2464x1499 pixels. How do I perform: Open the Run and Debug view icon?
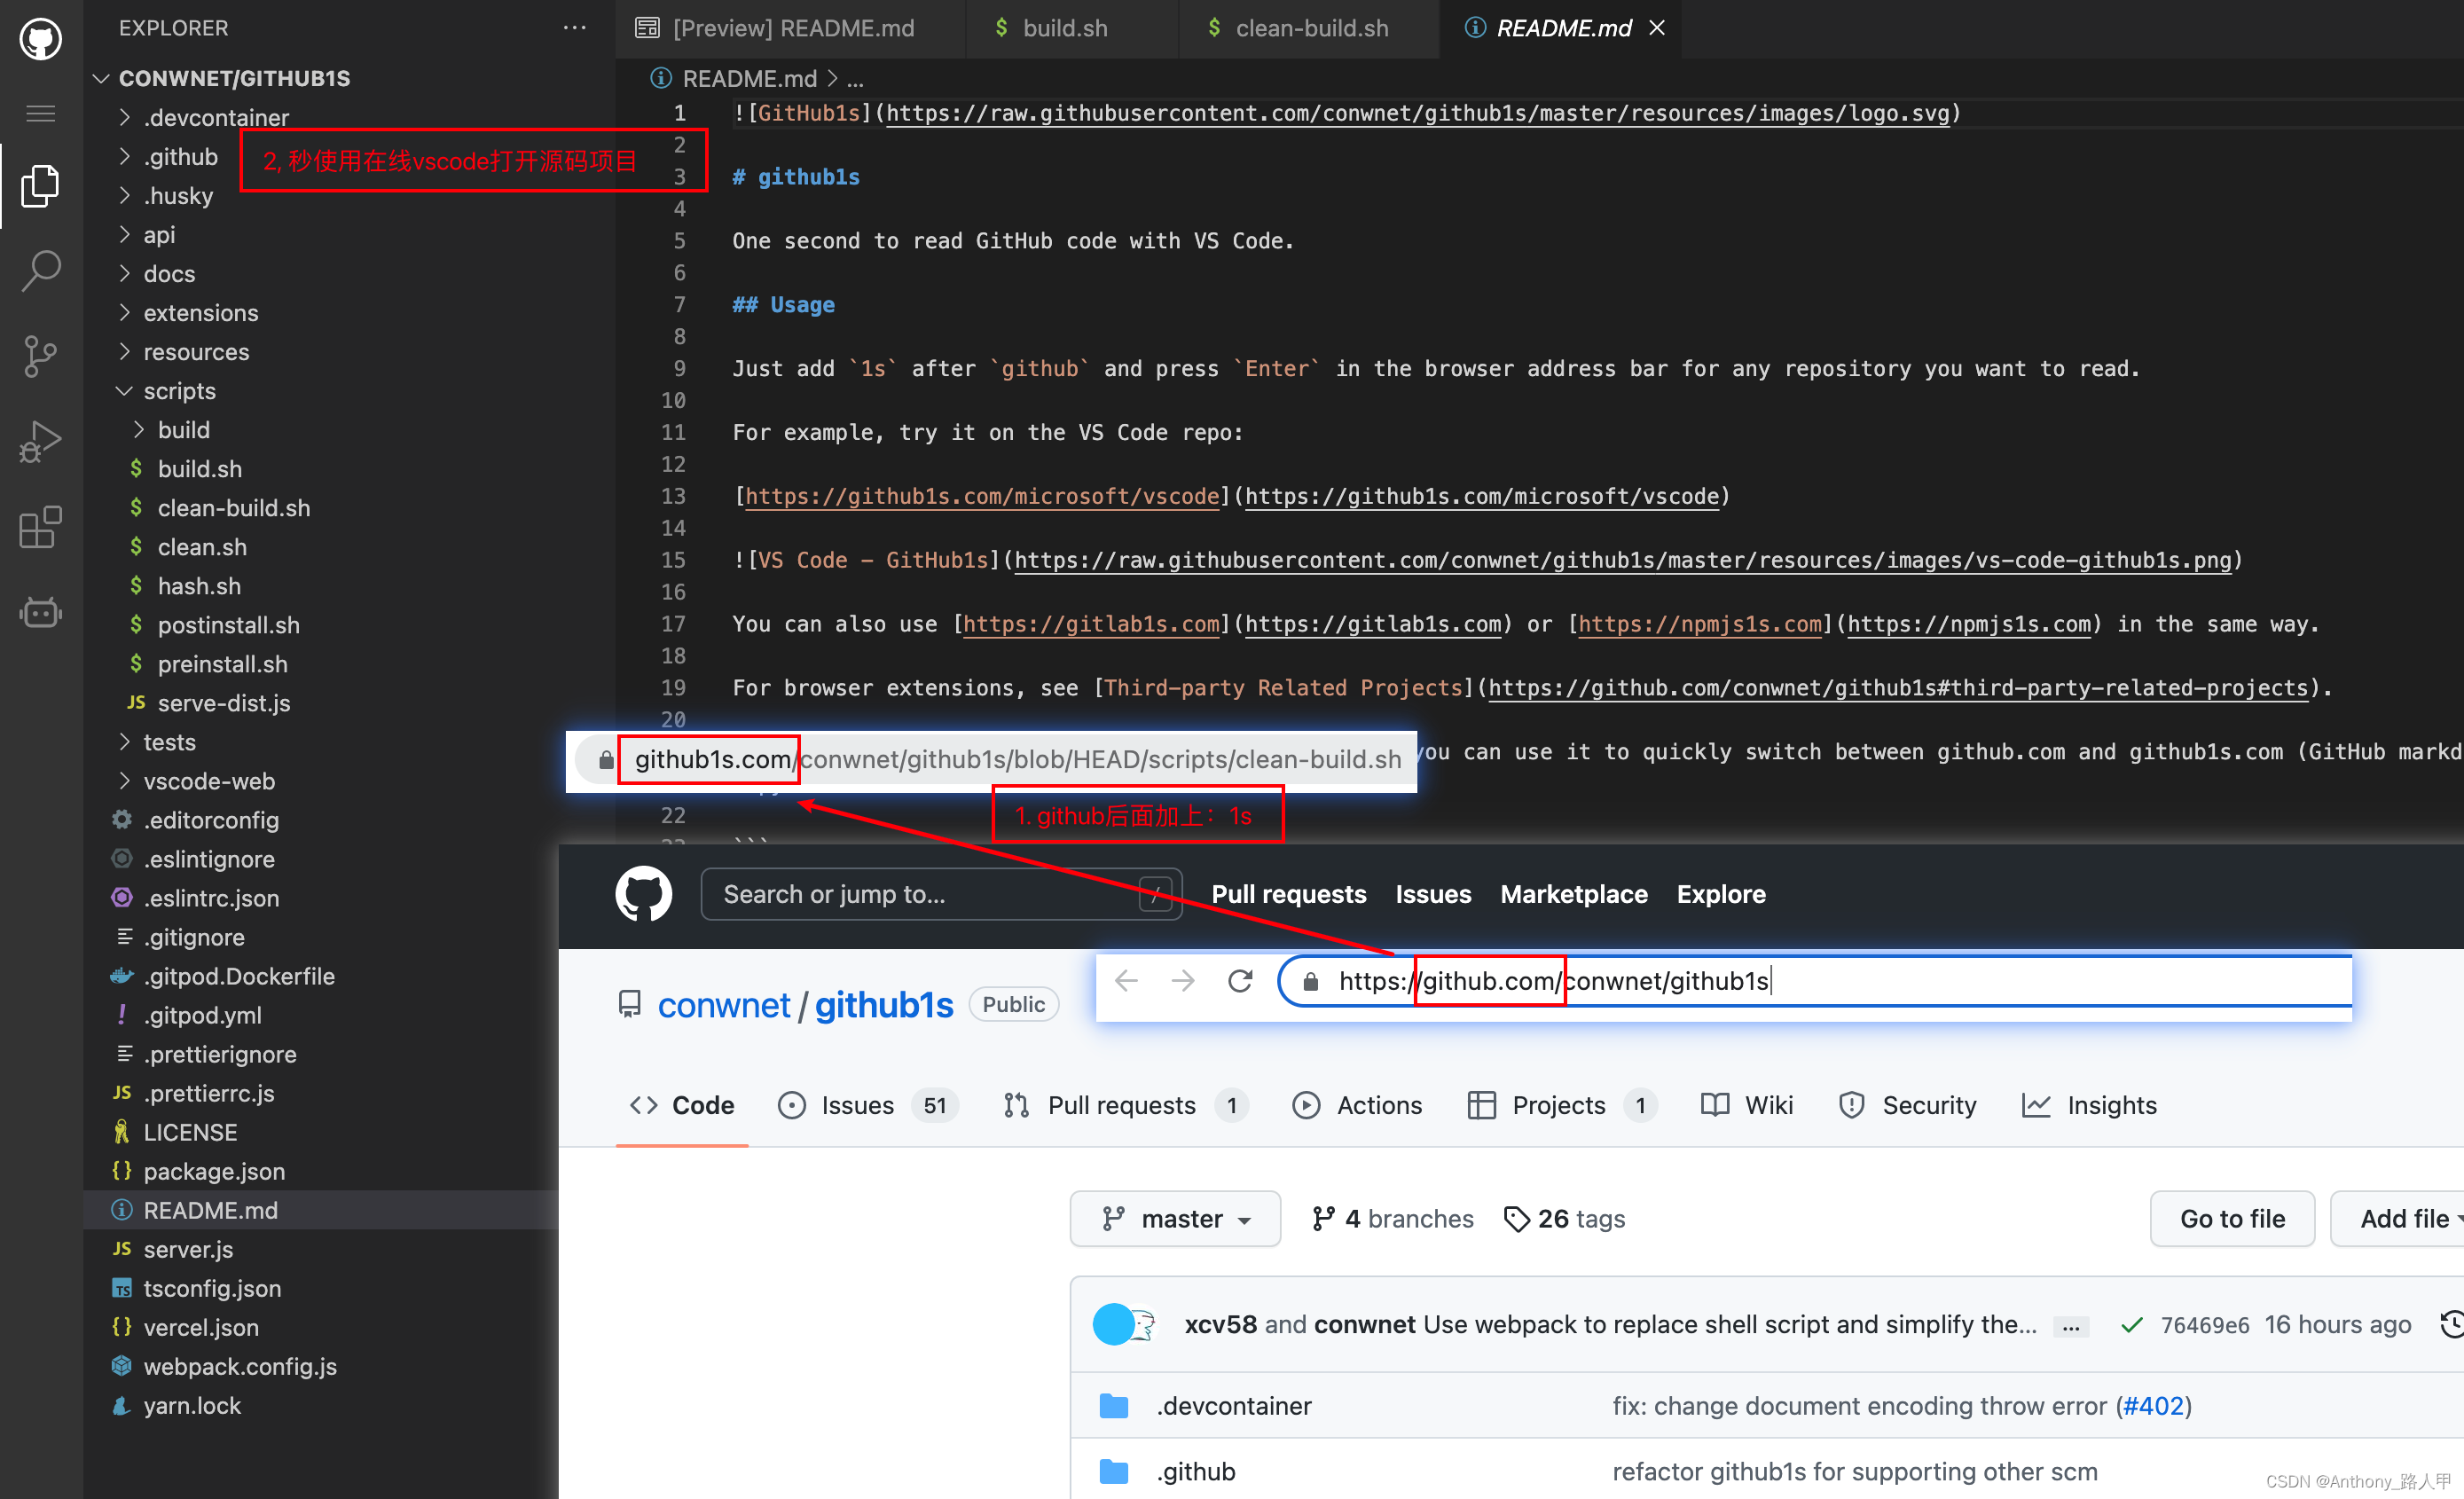click(x=40, y=442)
